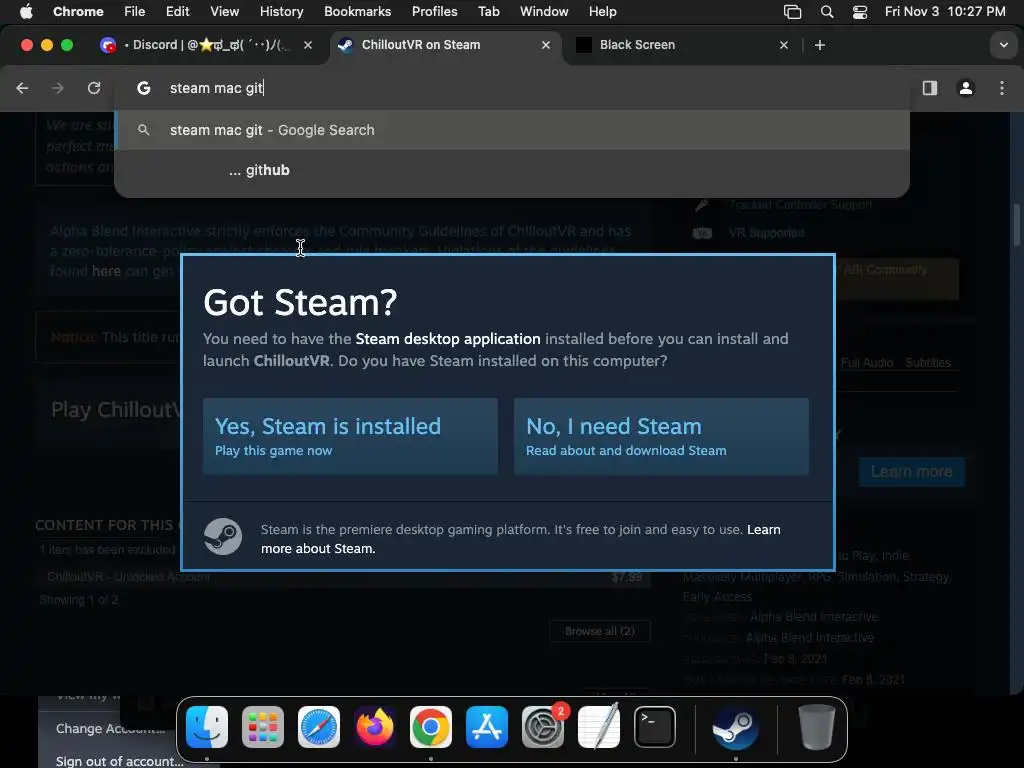This screenshot has height=768, width=1024.
Task: Open the Bookmarks menu
Action: tap(357, 11)
